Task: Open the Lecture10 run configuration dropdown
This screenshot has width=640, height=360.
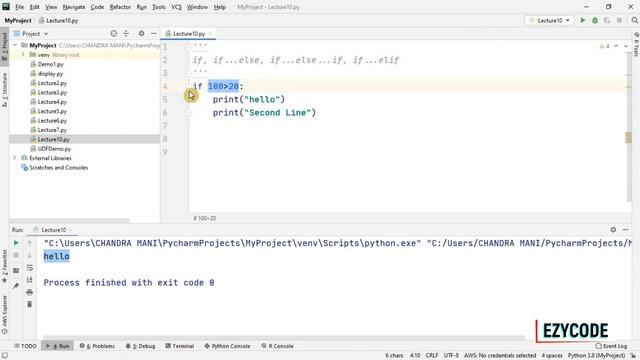Action: pos(549,20)
